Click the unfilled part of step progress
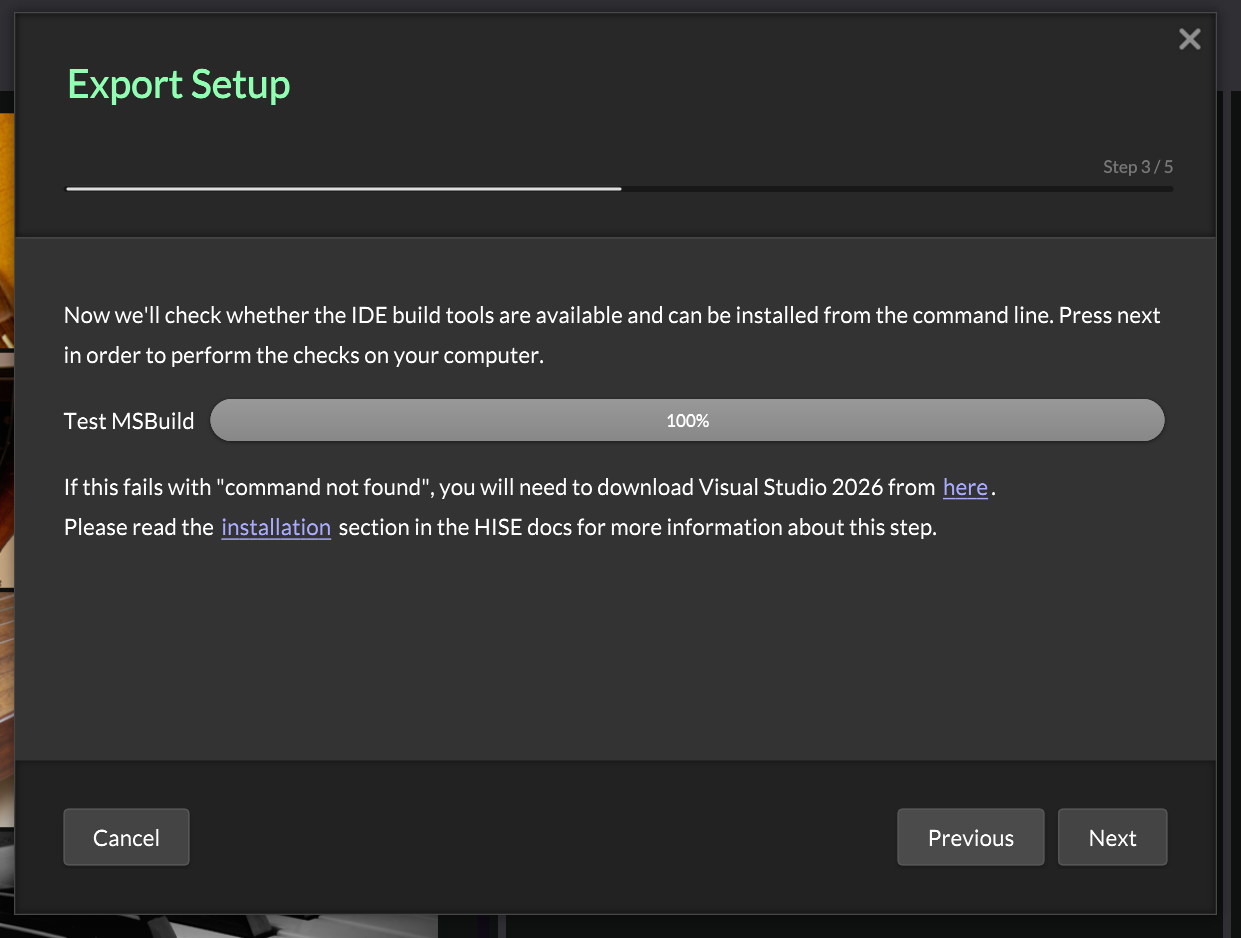1241x938 pixels. (896, 188)
